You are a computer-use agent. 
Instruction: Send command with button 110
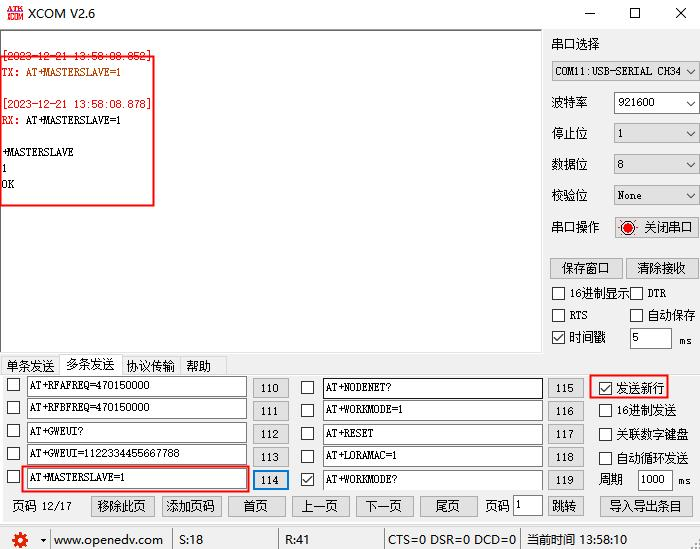[271, 388]
